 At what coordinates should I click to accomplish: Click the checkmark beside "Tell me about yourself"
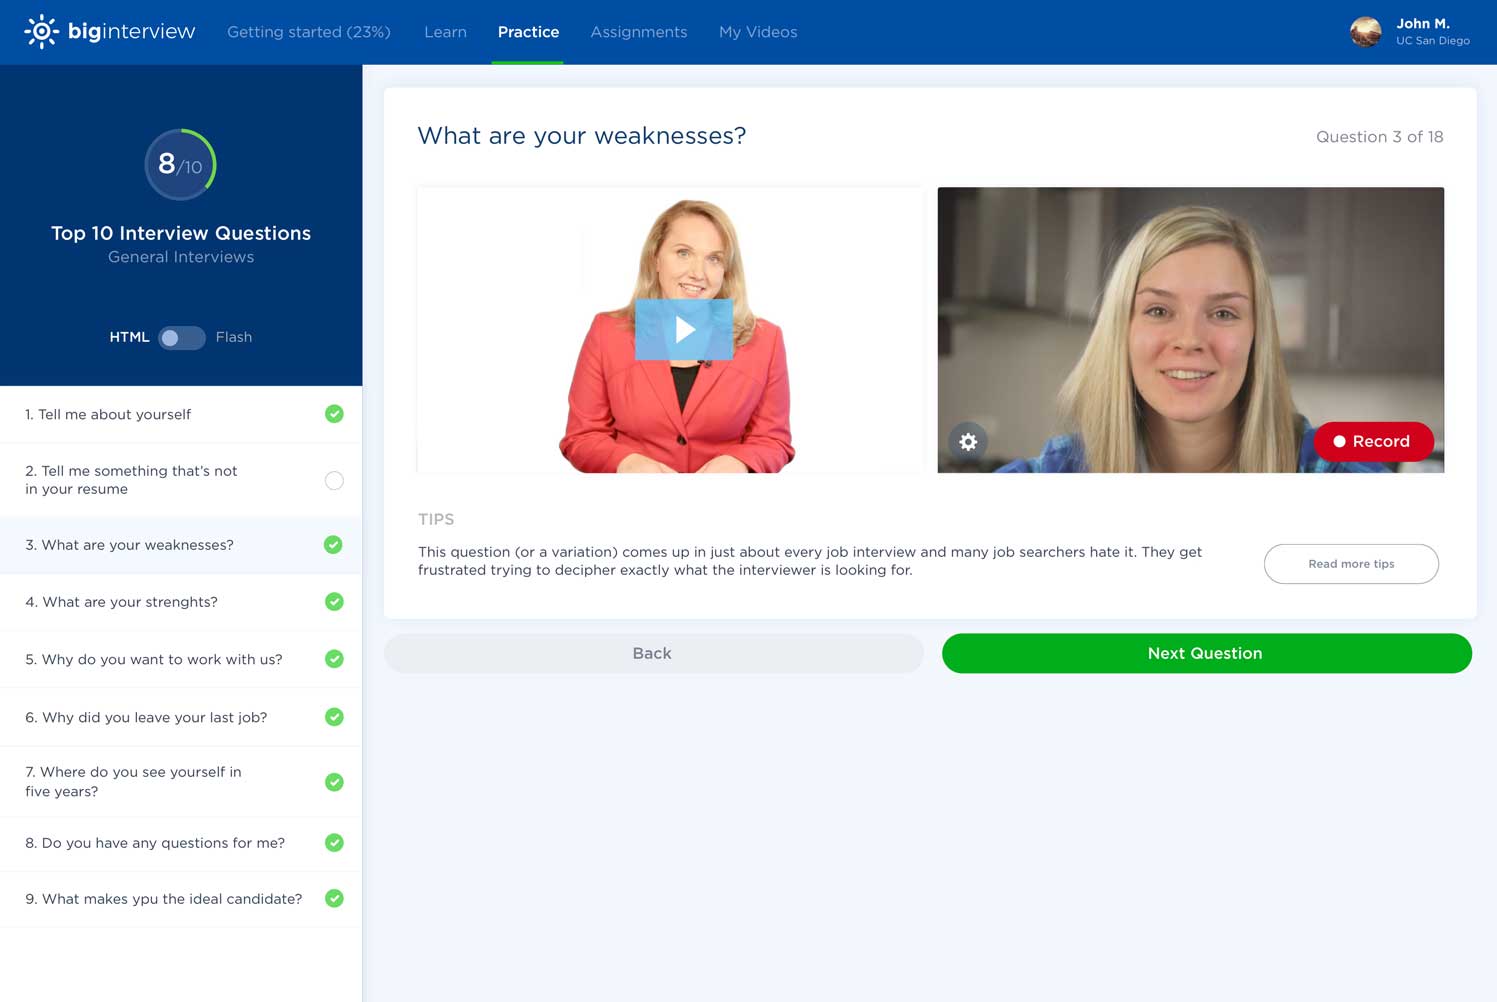pyautogui.click(x=334, y=413)
